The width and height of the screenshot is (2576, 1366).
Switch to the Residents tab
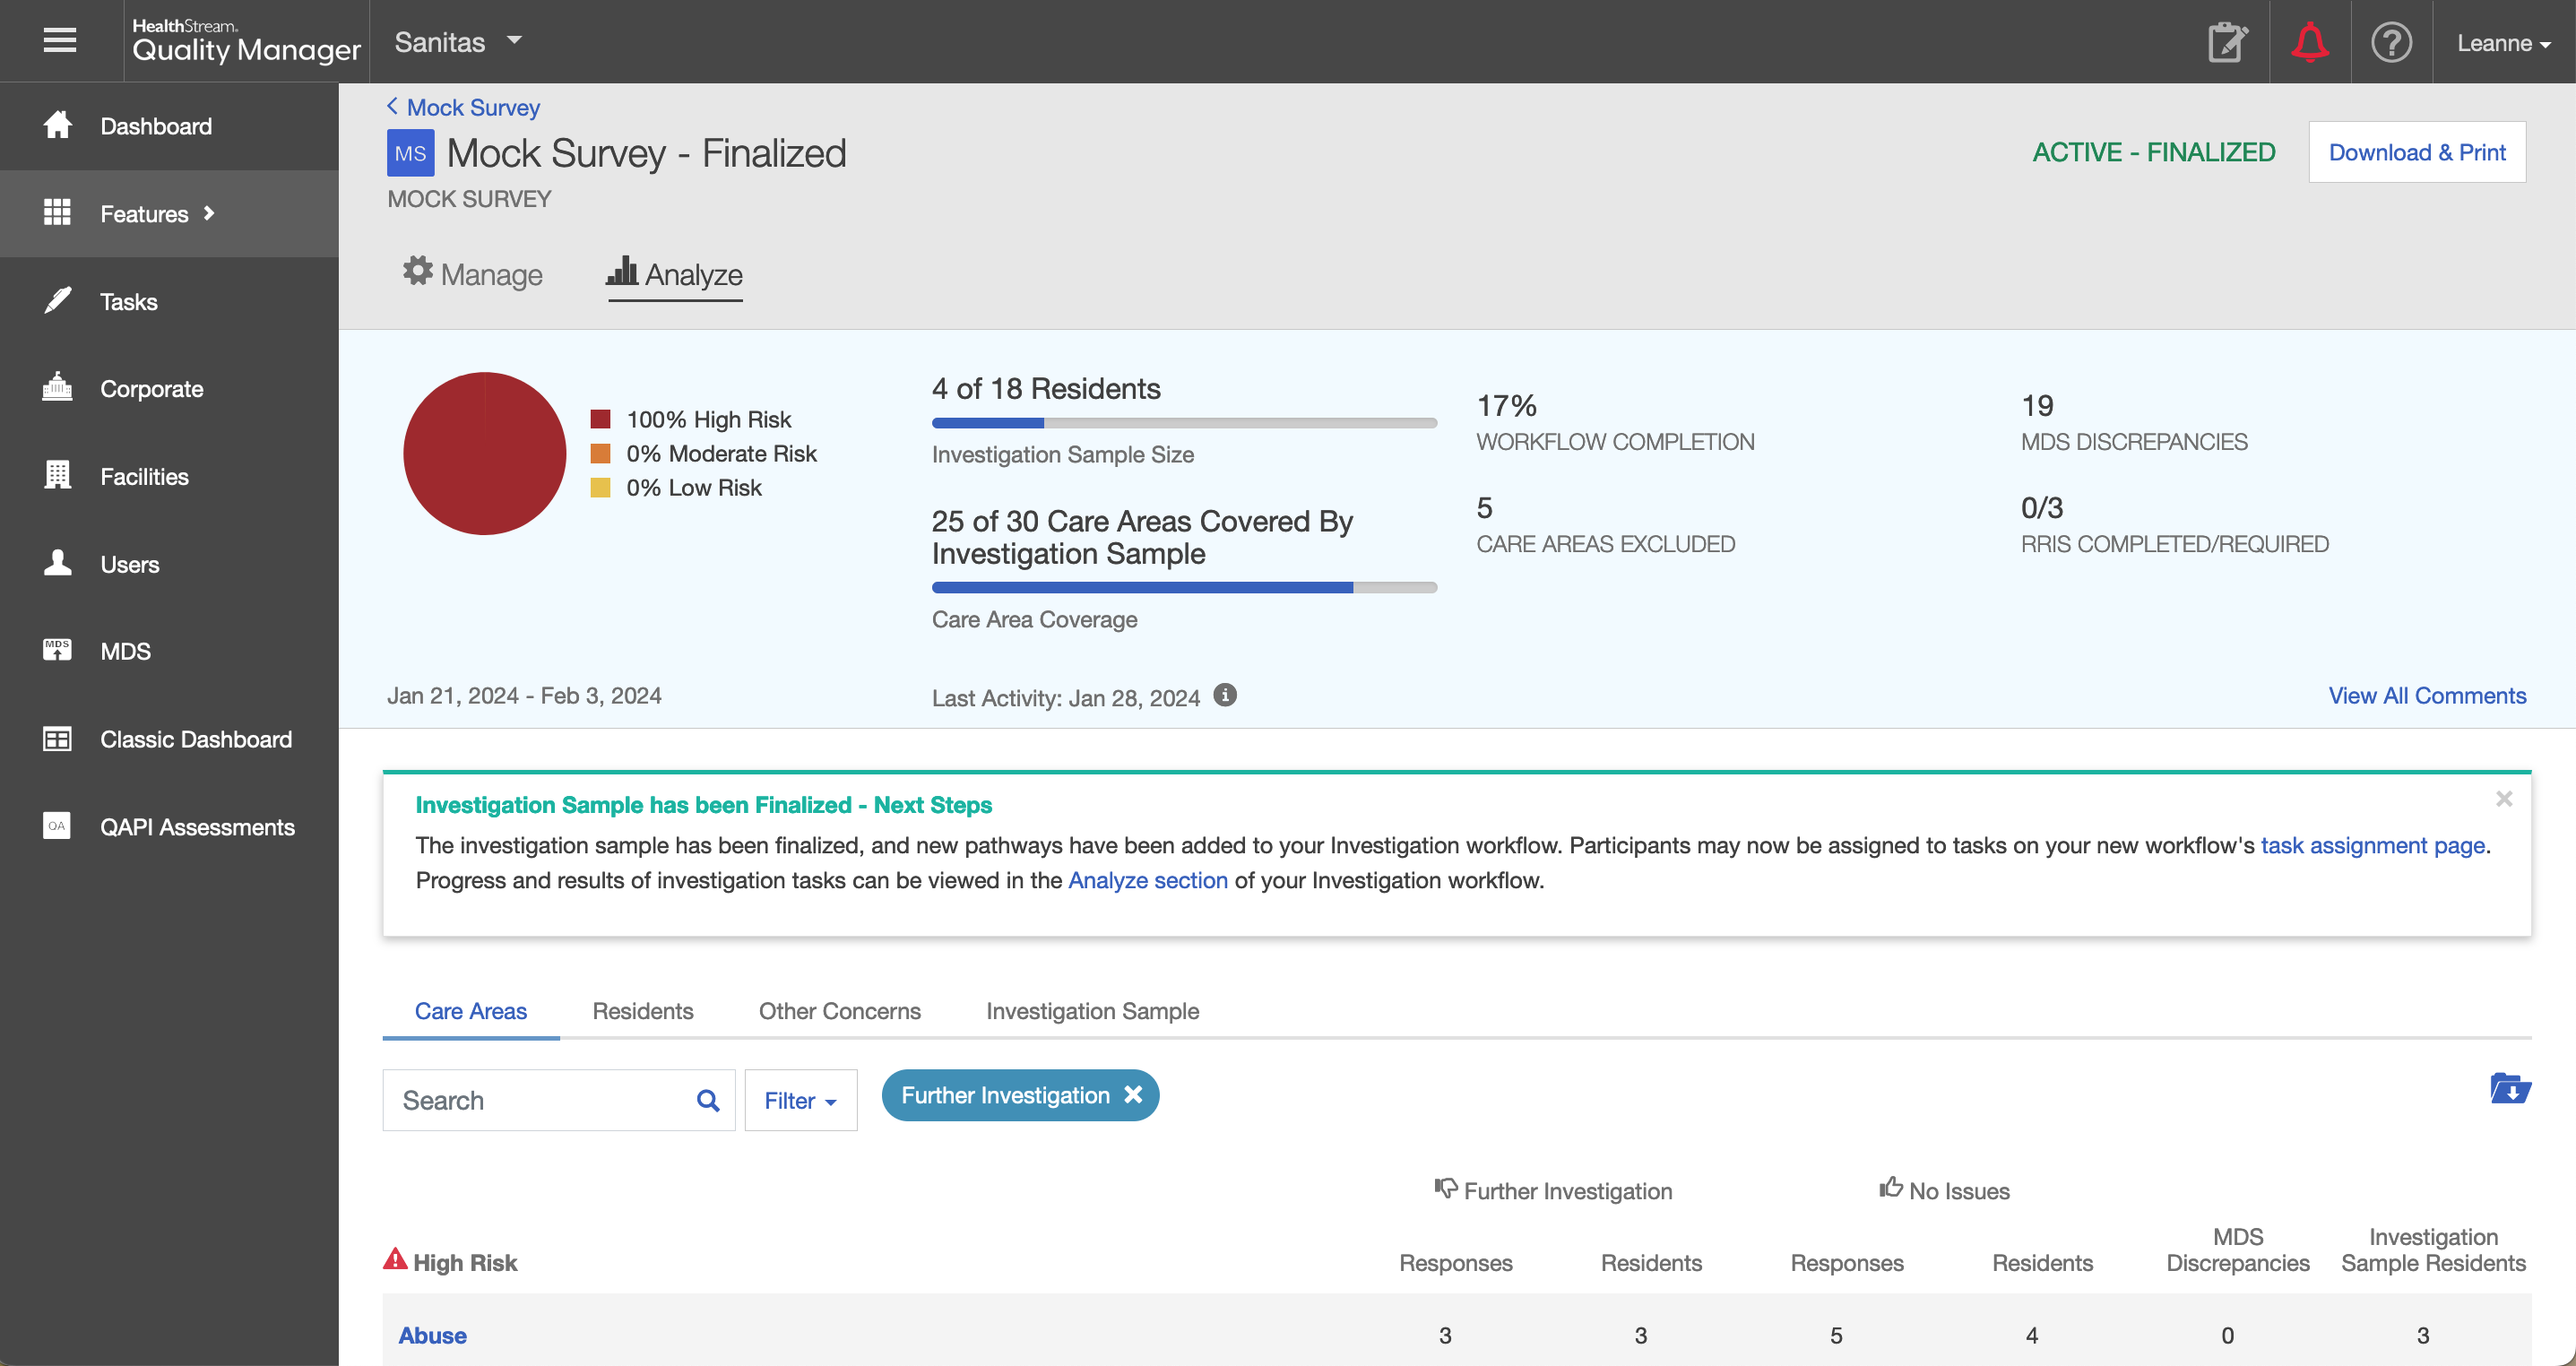642,1011
